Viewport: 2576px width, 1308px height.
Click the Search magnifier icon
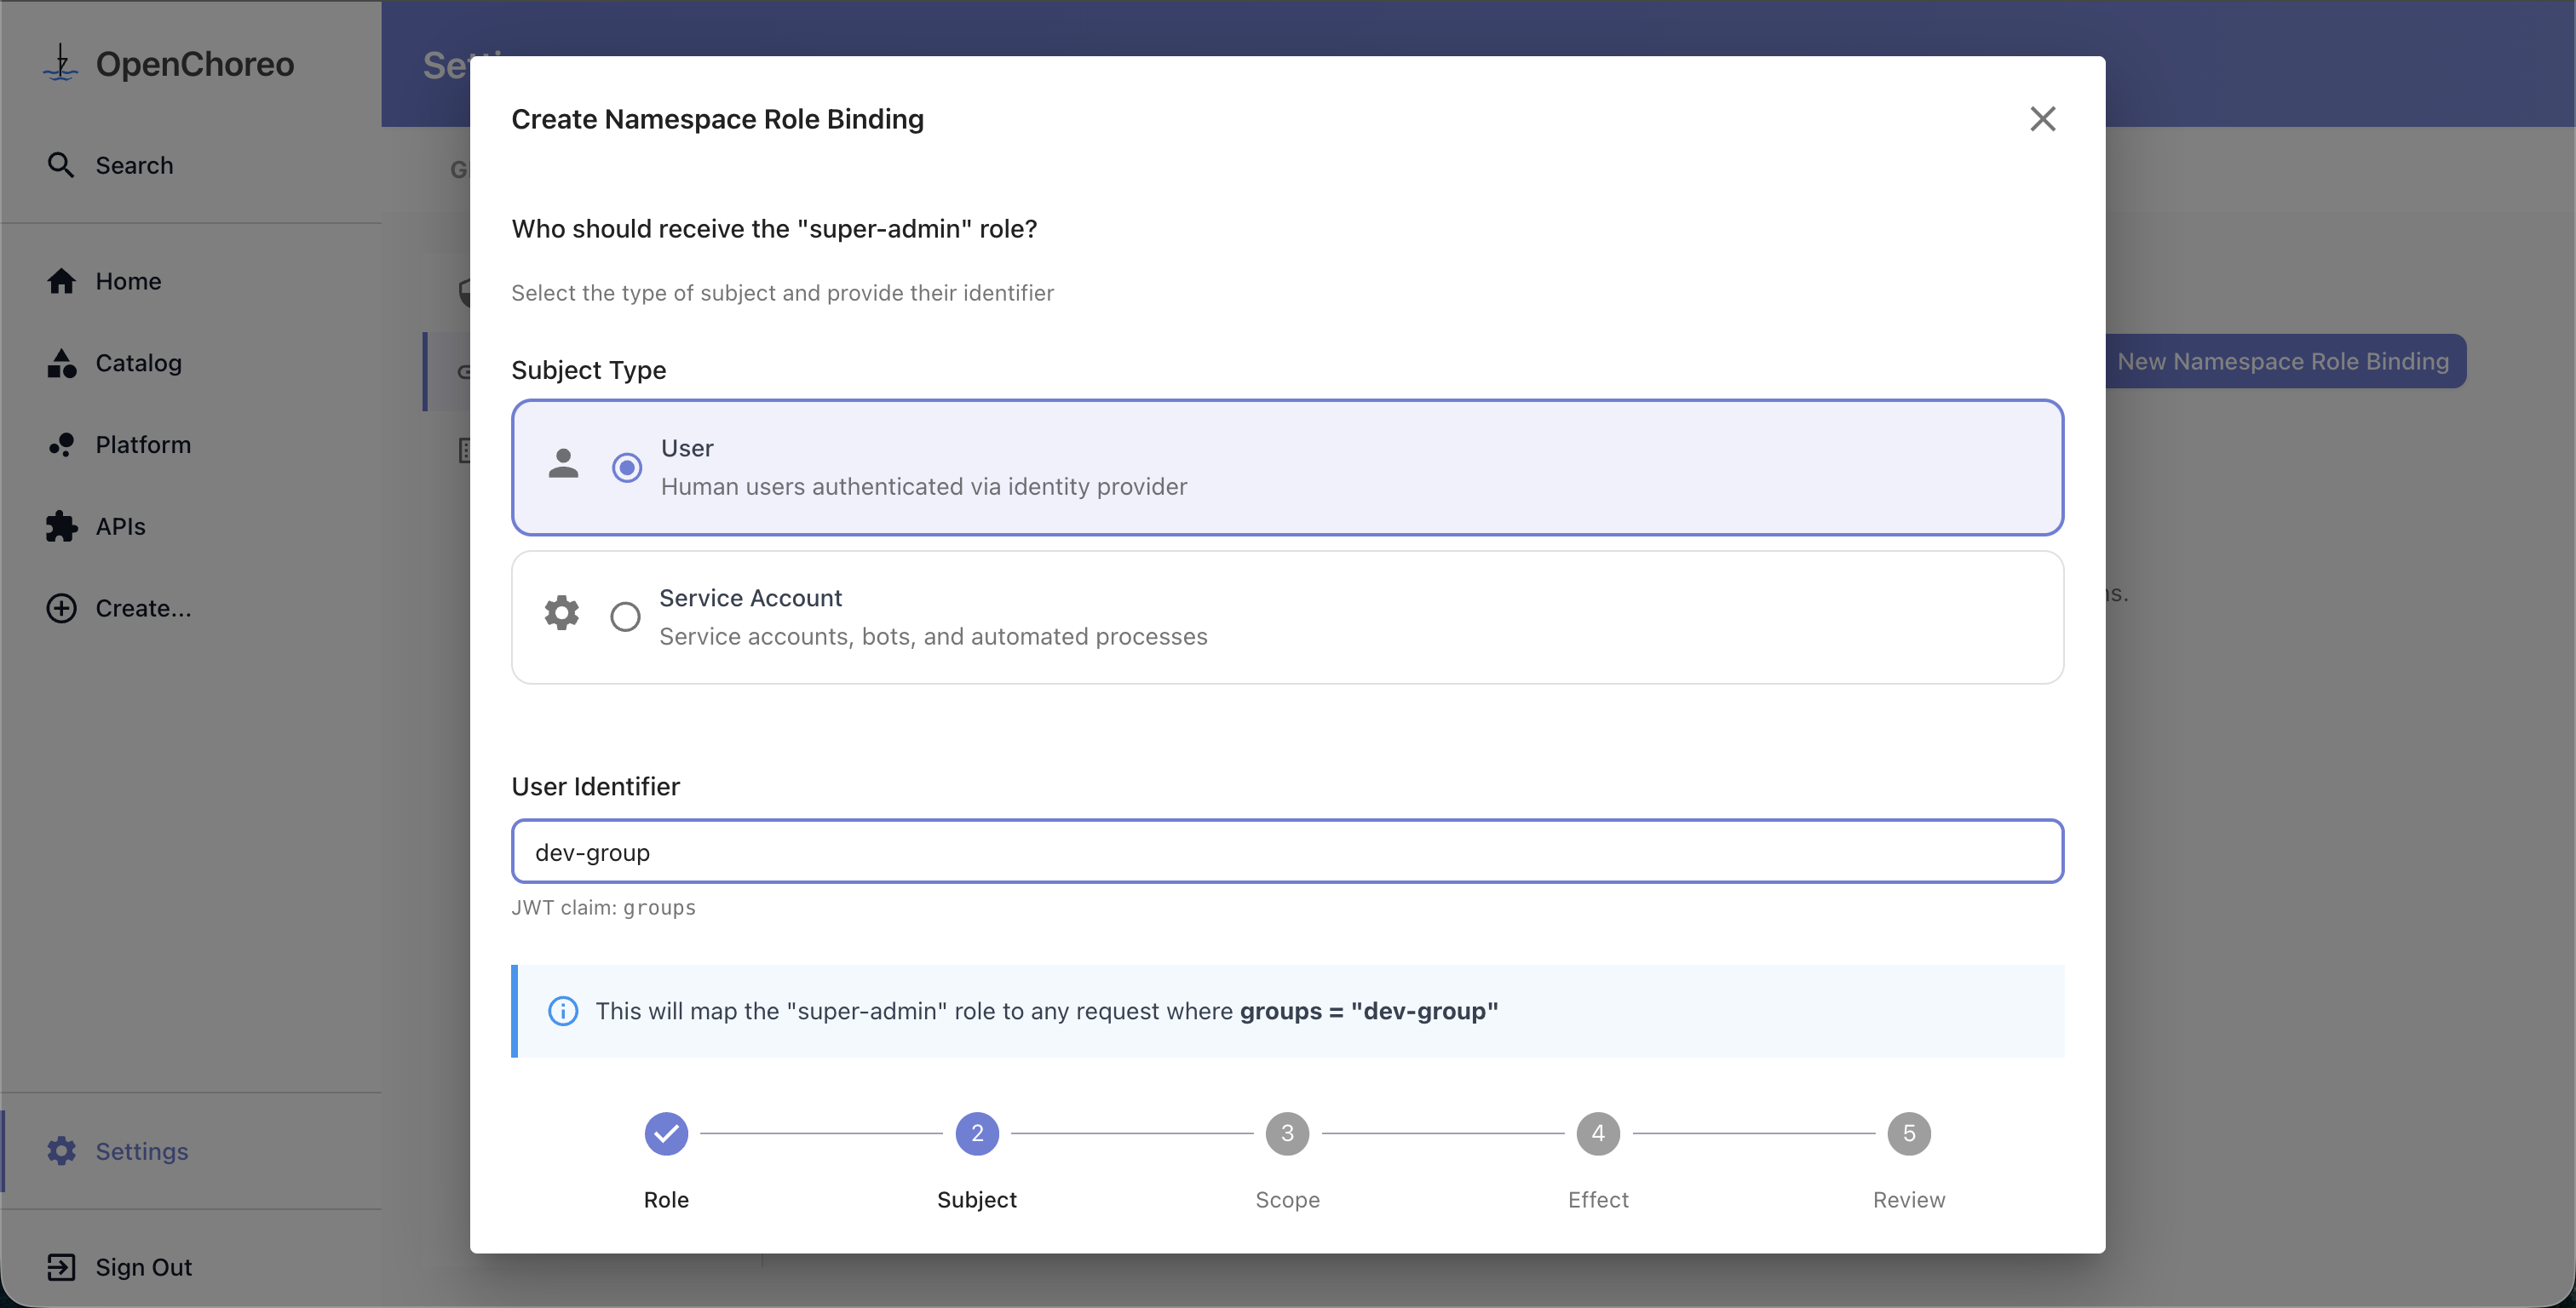61,165
